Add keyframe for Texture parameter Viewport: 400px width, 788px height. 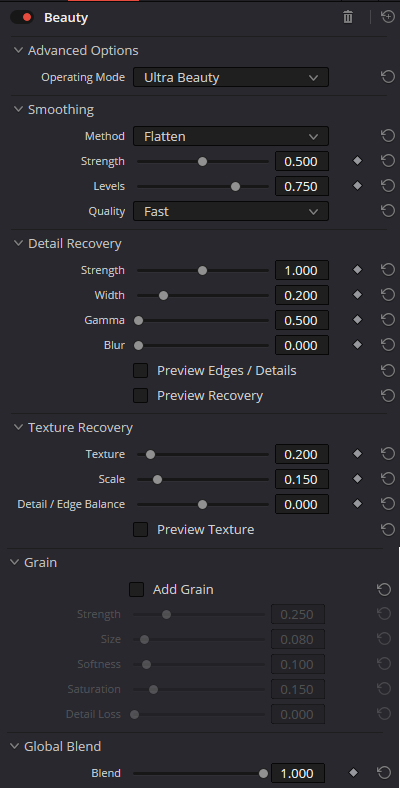tap(357, 454)
